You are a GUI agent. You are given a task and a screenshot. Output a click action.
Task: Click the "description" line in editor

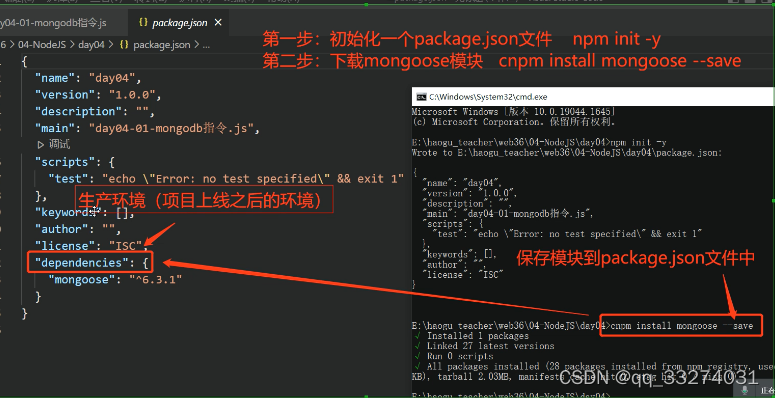pyautogui.click(x=94, y=111)
